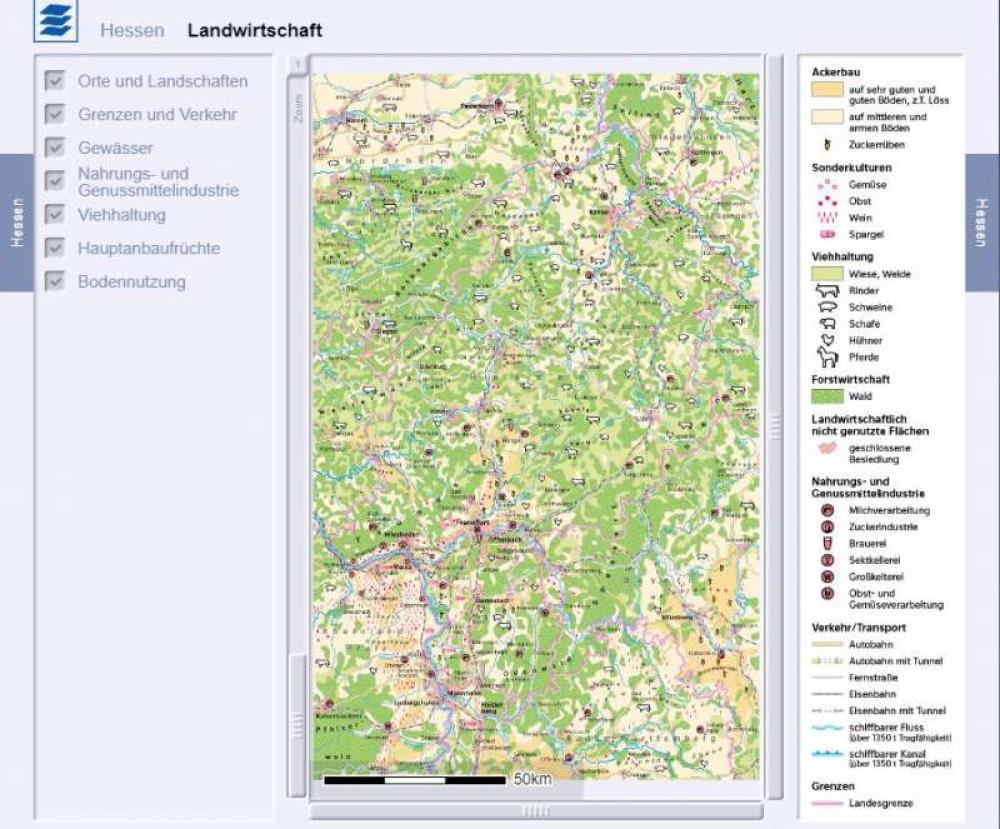1000x829 pixels.
Task: Toggle the Gewässer layer checkbox
Action: click(55, 147)
